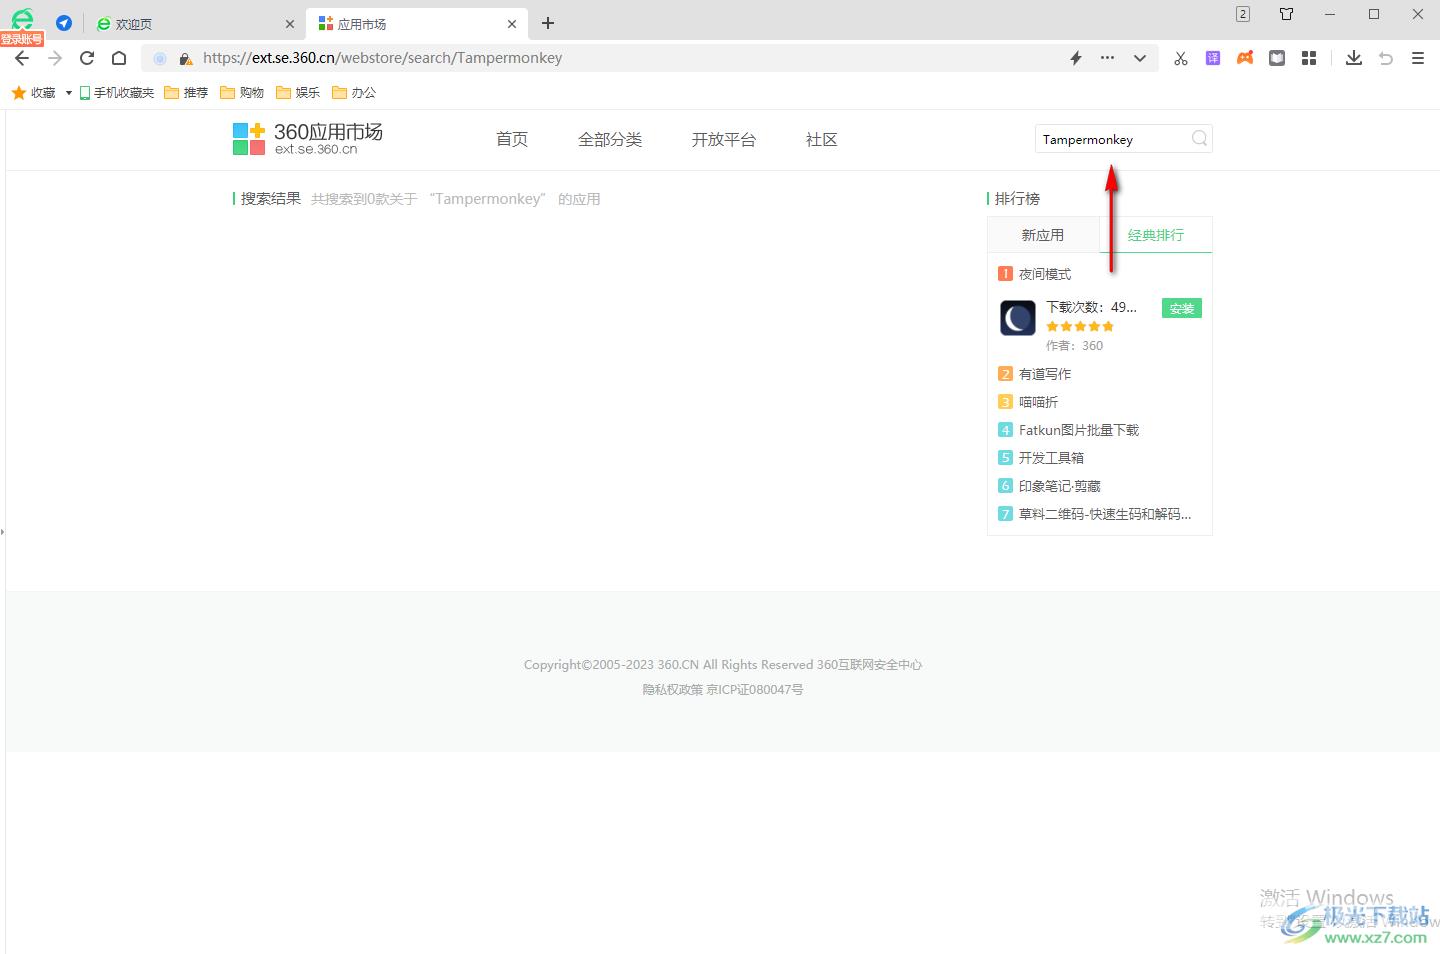The width and height of the screenshot is (1440, 954).
Task: Click the 夜间模式 moon thumbnail
Action: pos(1018,318)
